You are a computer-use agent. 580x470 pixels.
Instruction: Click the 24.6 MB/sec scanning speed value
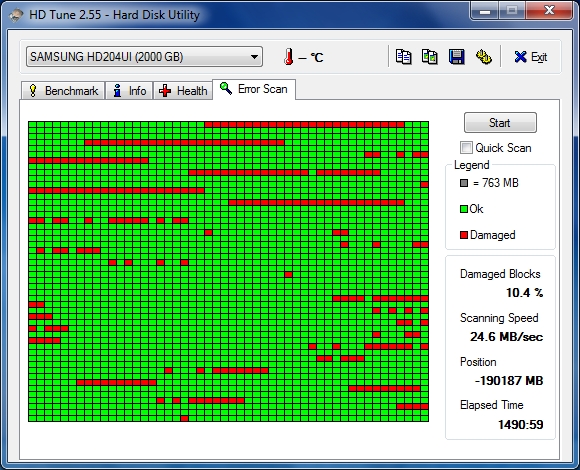[506, 337]
